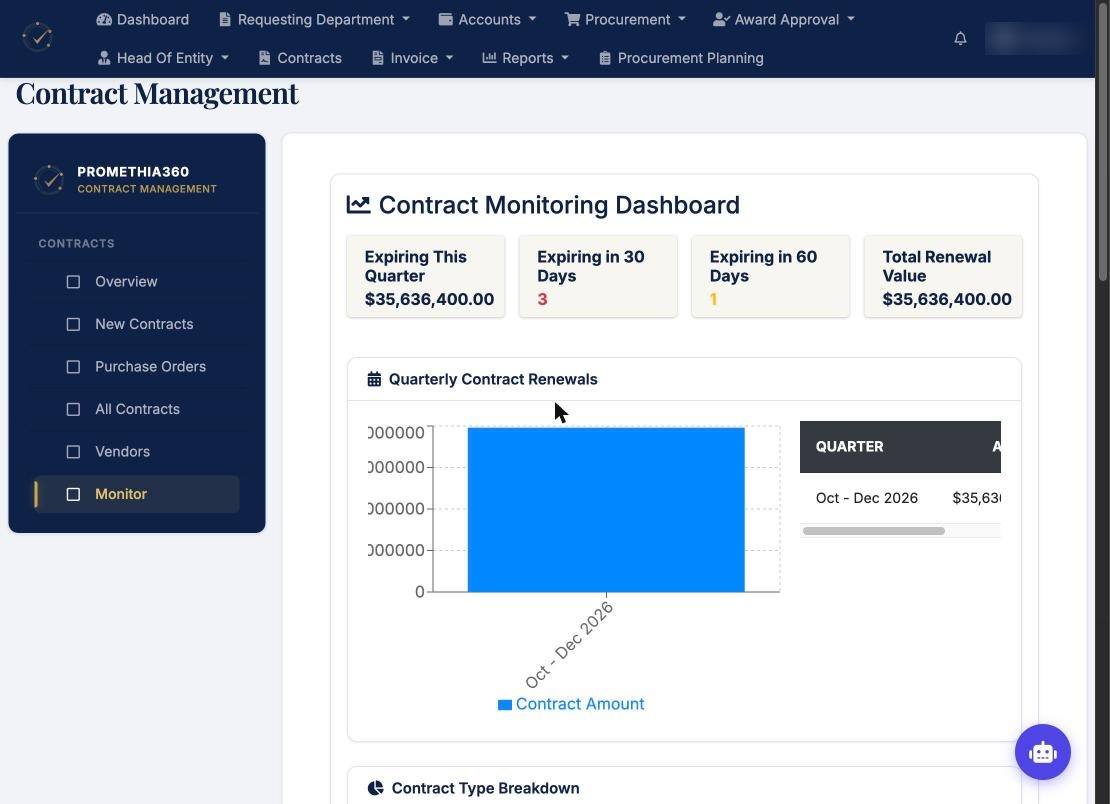Viewport: 1110px width, 804px height.
Task: Click the Expiring This Quarter card
Action: (x=425, y=277)
